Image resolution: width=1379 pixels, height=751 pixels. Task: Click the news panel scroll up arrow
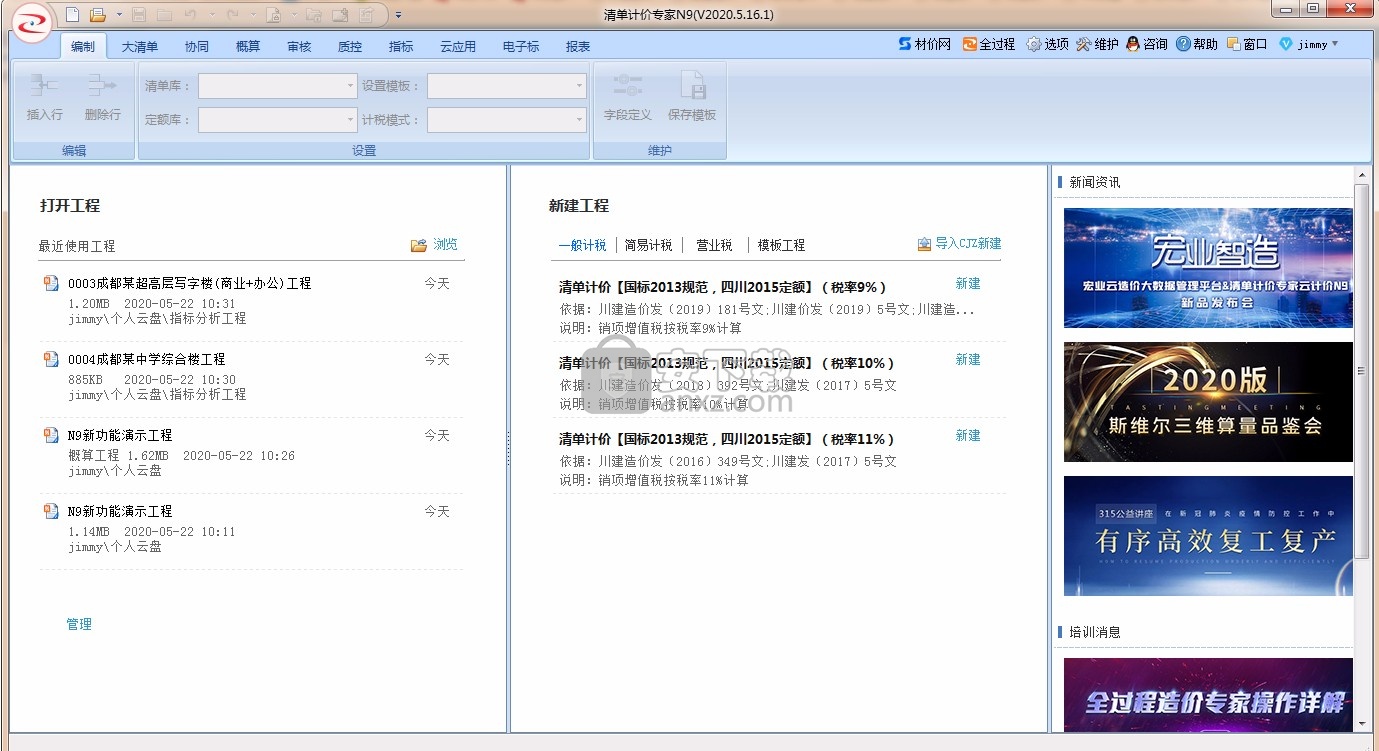click(x=1362, y=176)
